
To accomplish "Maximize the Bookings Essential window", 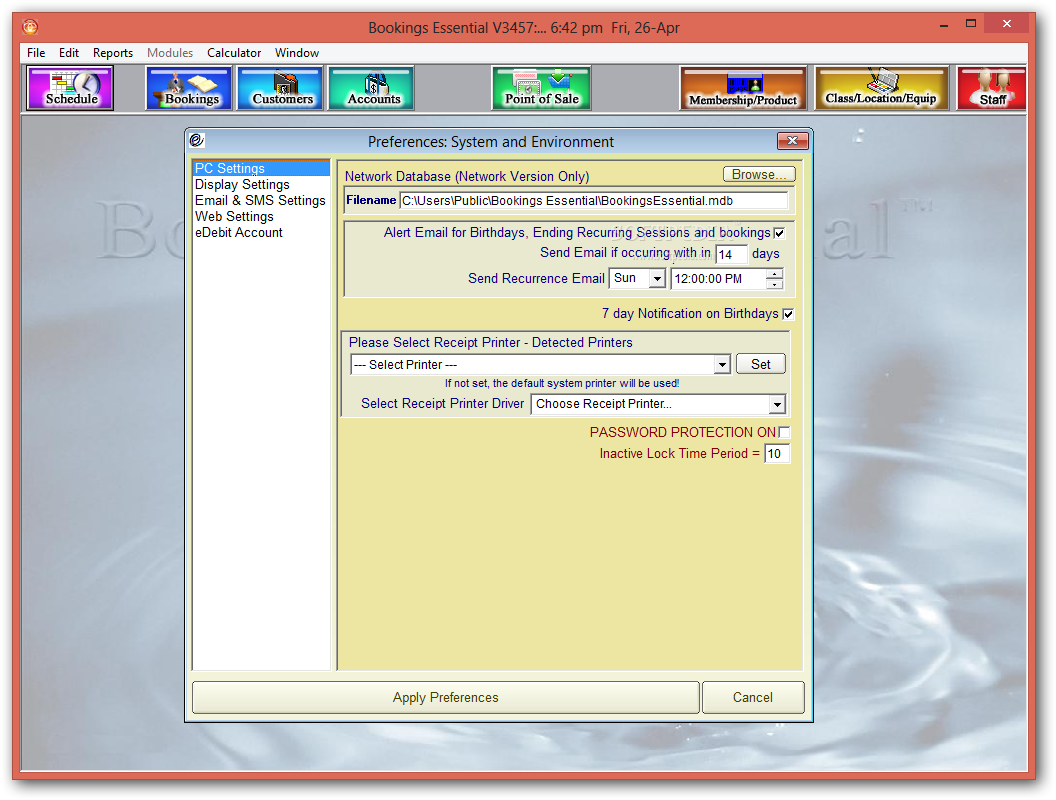I will [x=970, y=24].
